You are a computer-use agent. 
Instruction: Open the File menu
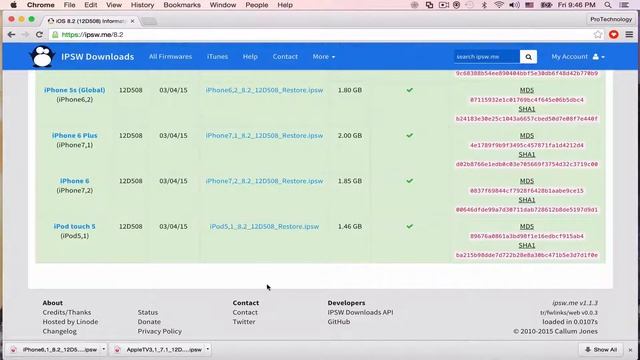point(69,5)
